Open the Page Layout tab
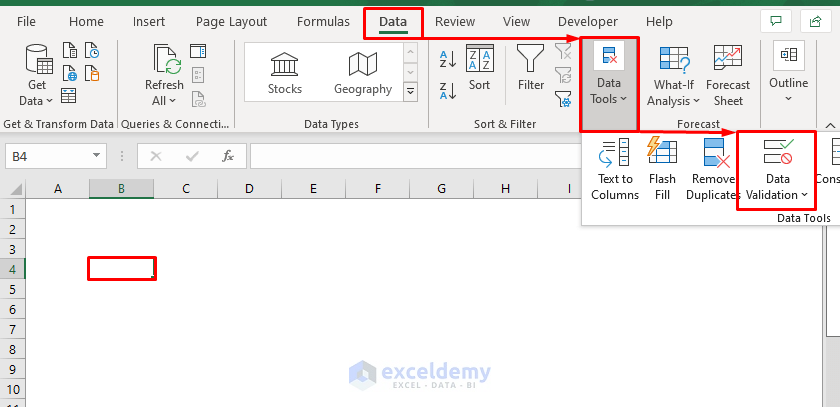840x407 pixels. tap(231, 21)
